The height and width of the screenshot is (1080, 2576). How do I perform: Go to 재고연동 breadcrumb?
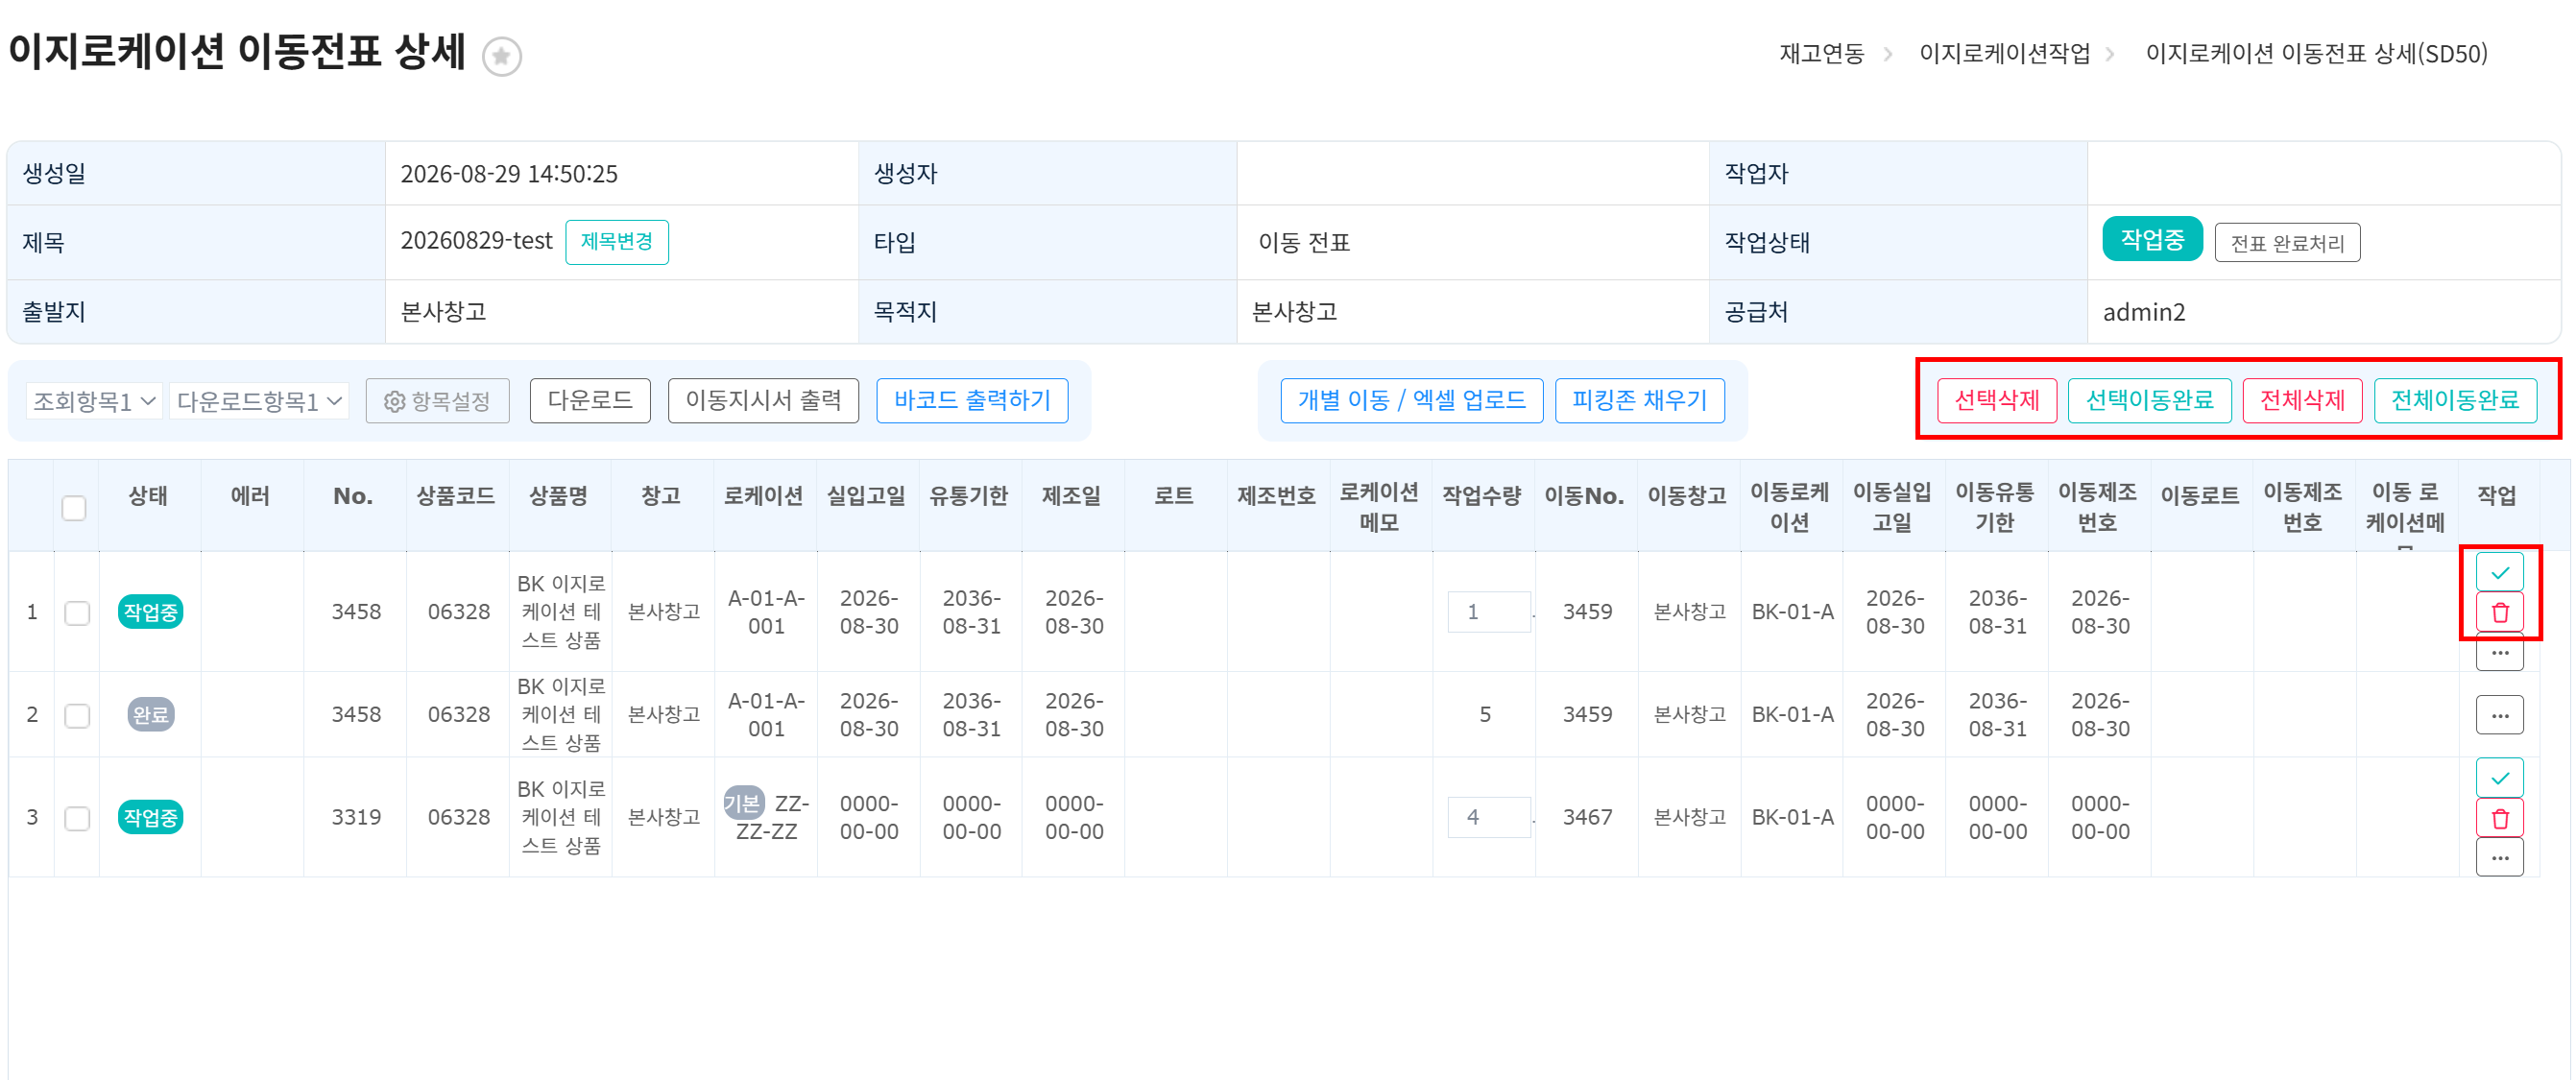click(x=1821, y=53)
